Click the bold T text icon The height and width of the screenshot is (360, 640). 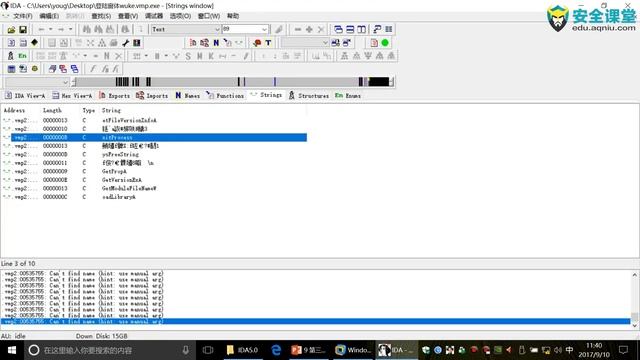(x=268, y=42)
